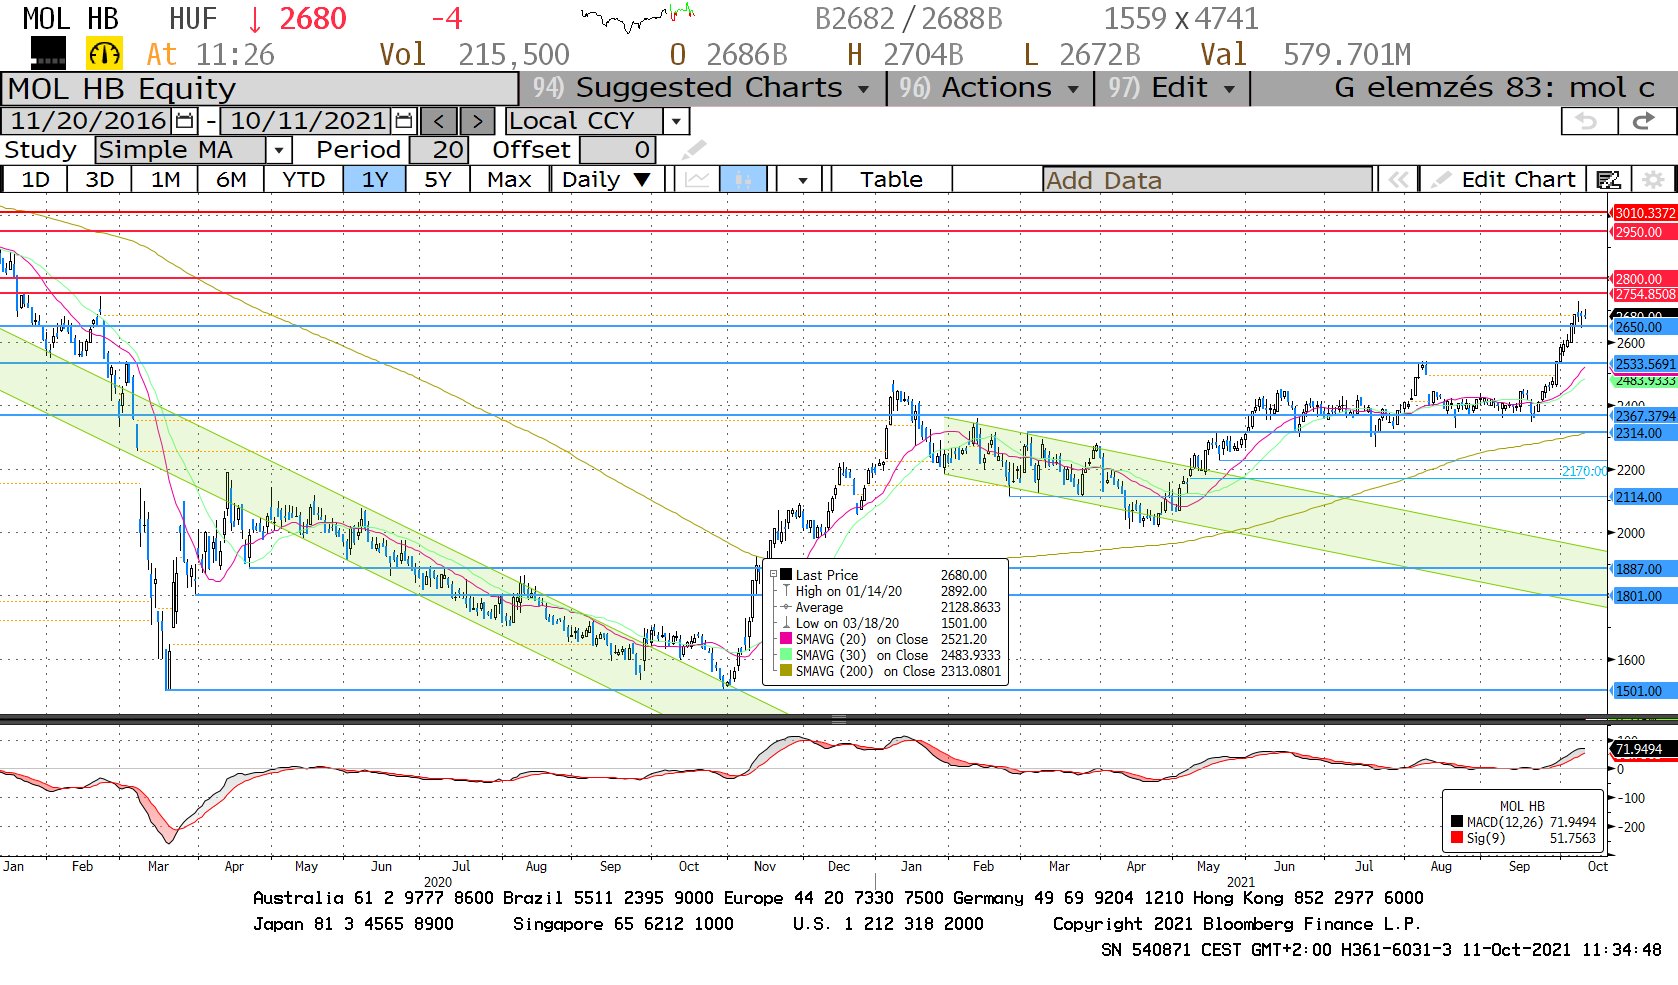
Task: Open the Actions menu
Action: (989, 88)
